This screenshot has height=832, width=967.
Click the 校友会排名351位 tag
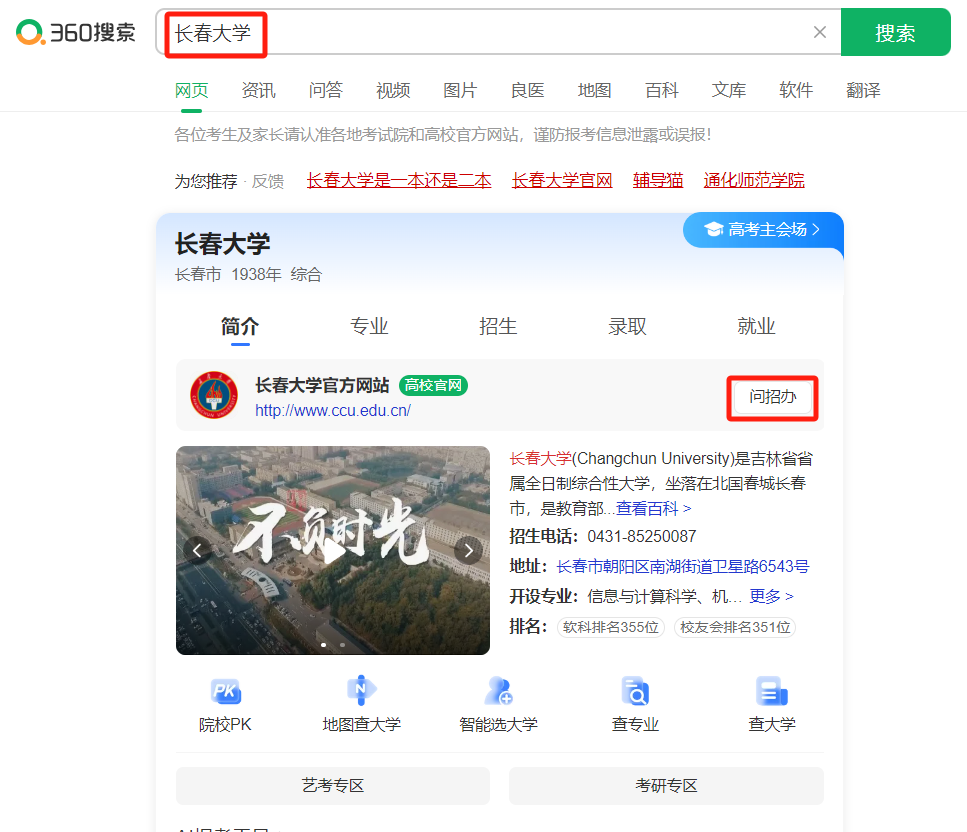click(x=735, y=627)
